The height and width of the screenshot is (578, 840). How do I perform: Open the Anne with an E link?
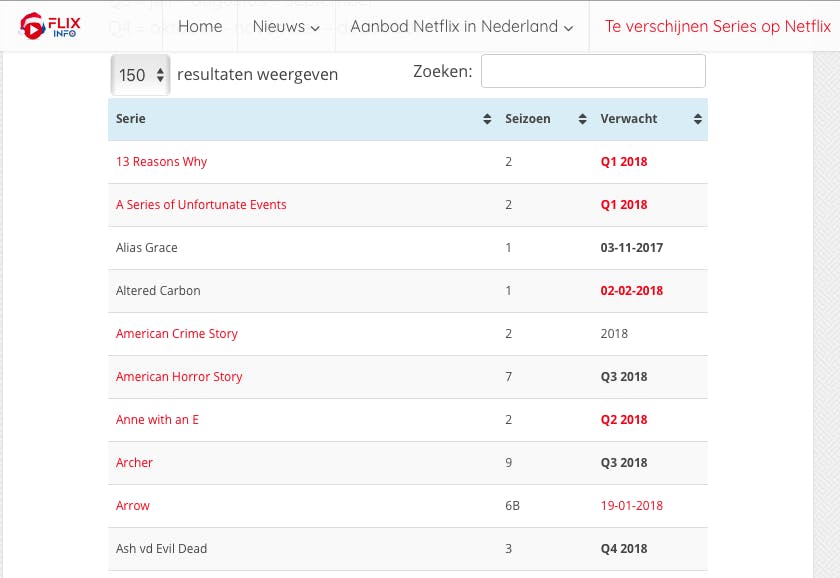pos(157,420)
